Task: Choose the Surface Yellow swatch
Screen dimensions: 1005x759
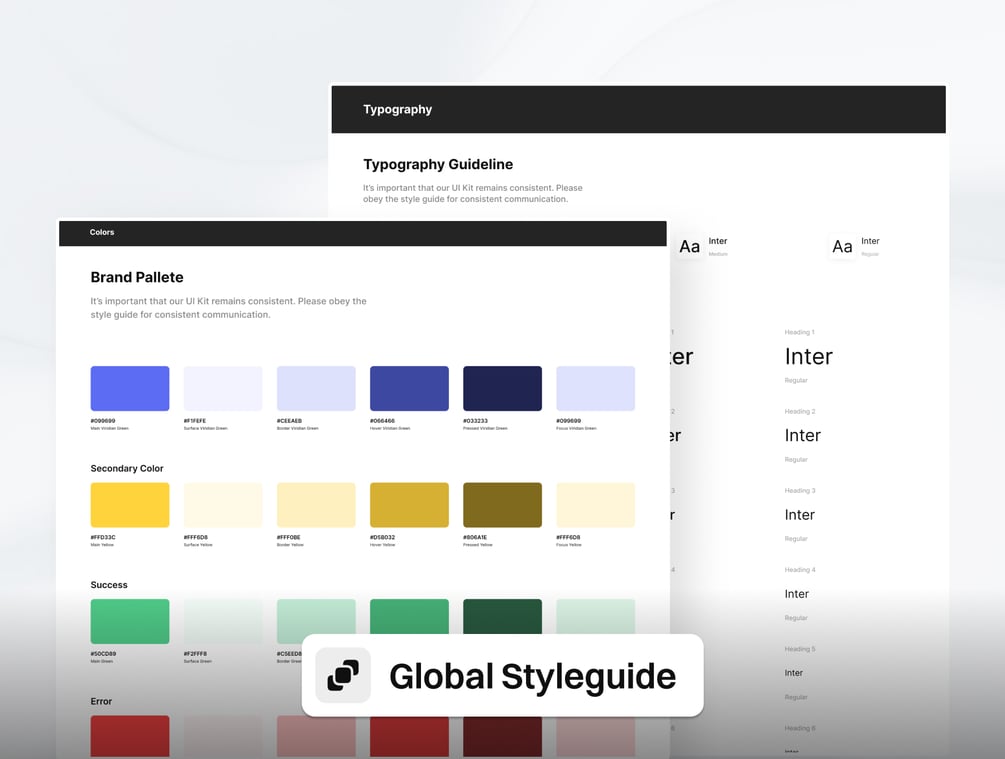Action: [223, 505]
